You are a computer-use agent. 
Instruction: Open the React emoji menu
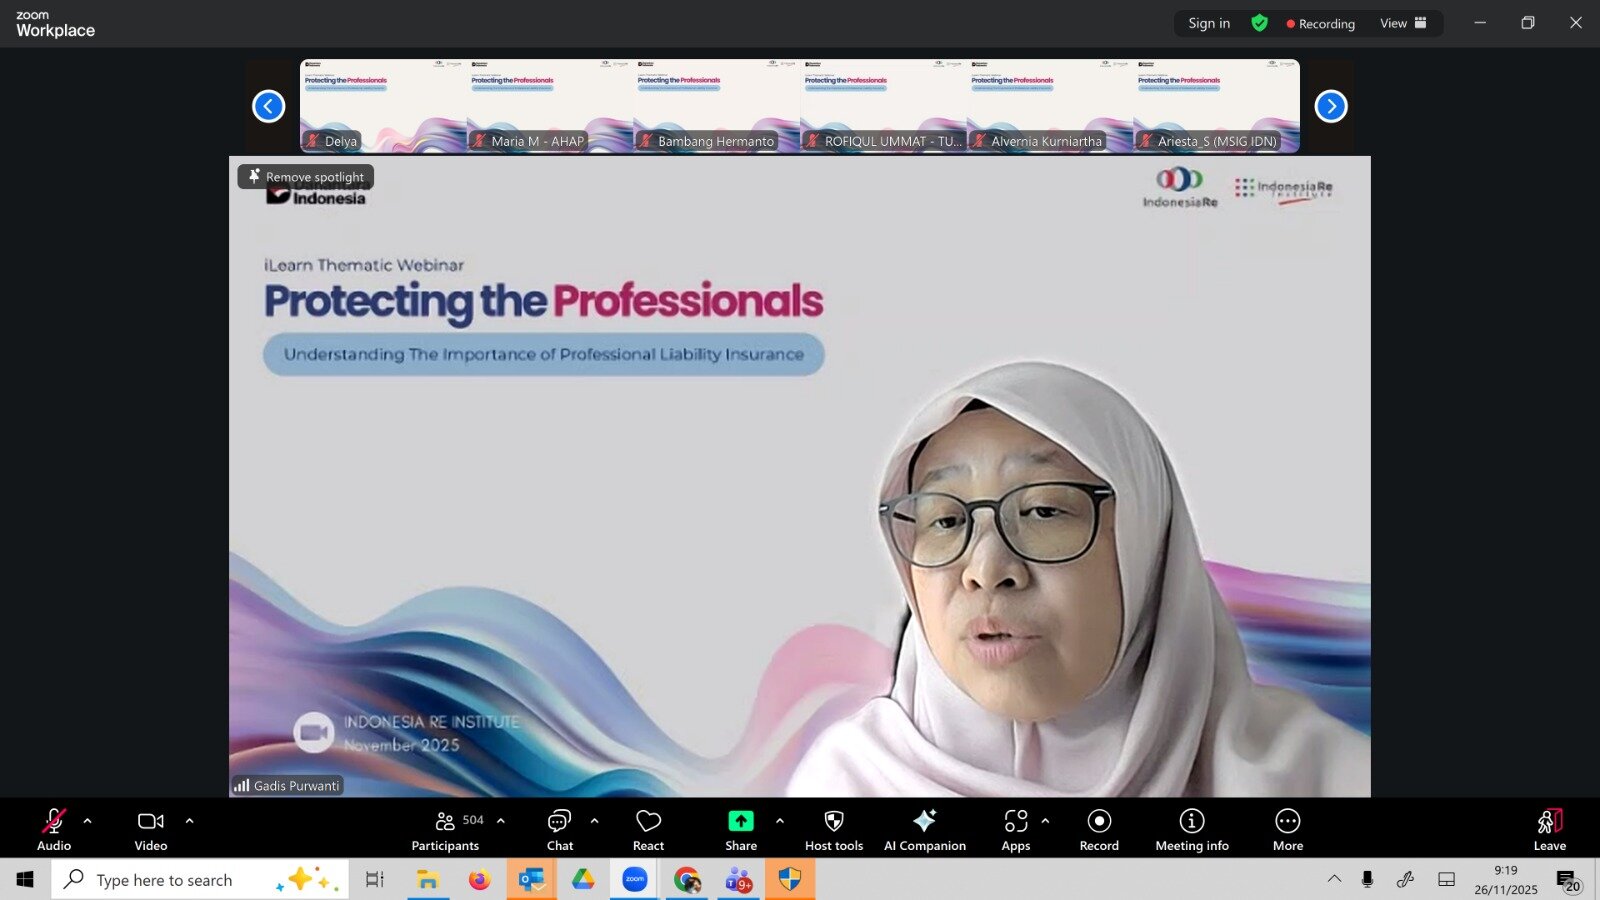(x=648, y=829)
